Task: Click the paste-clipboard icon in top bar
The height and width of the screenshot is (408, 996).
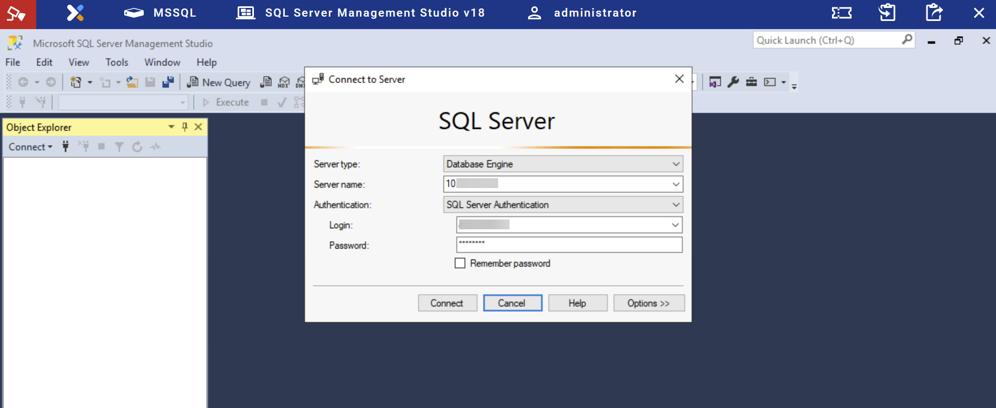Action: pos(887,13)
